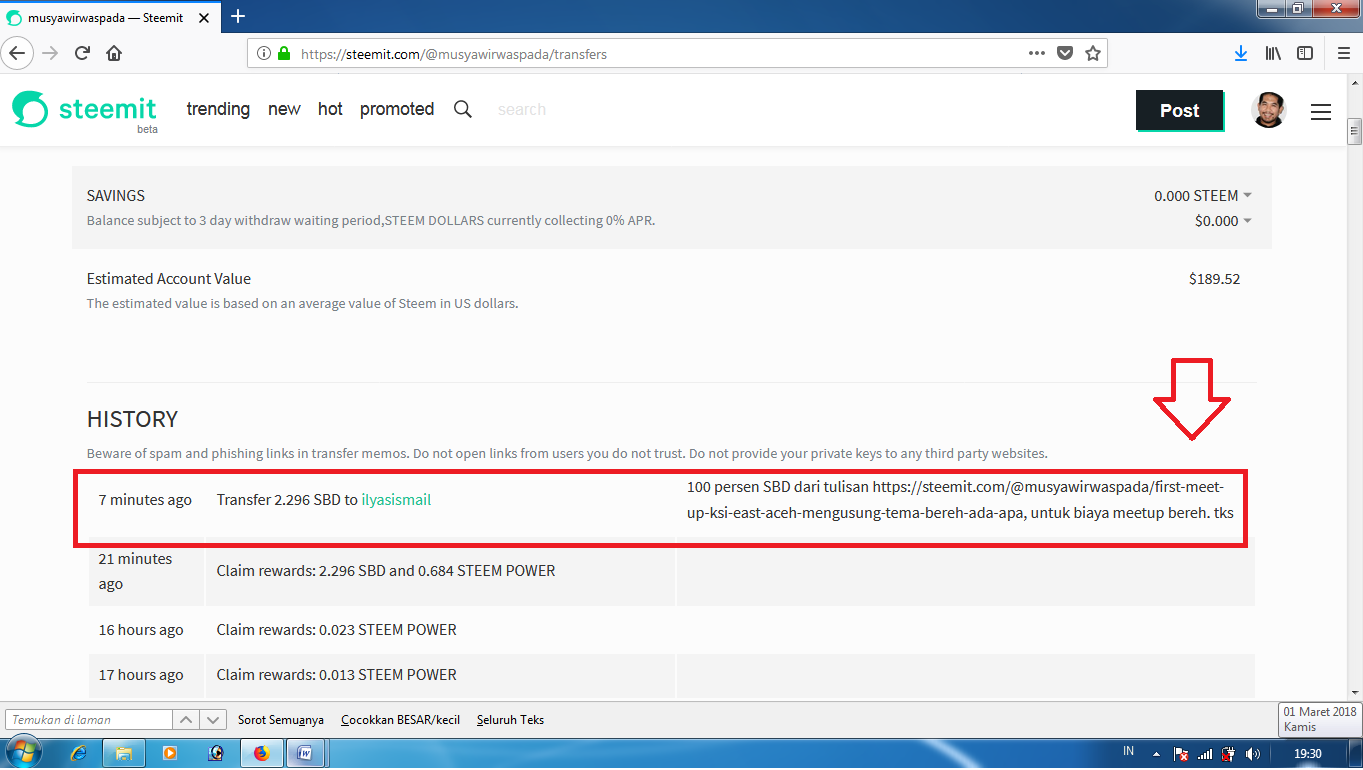Click find next arrow in find bar
1363x770 pixels.
[x=213, y=719]
